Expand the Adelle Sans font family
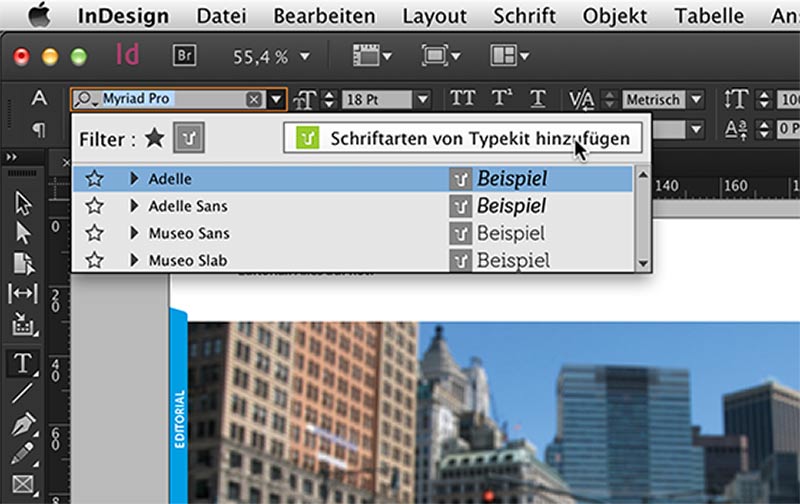Viewport: 800px width, 504px height. click(134, 206)
